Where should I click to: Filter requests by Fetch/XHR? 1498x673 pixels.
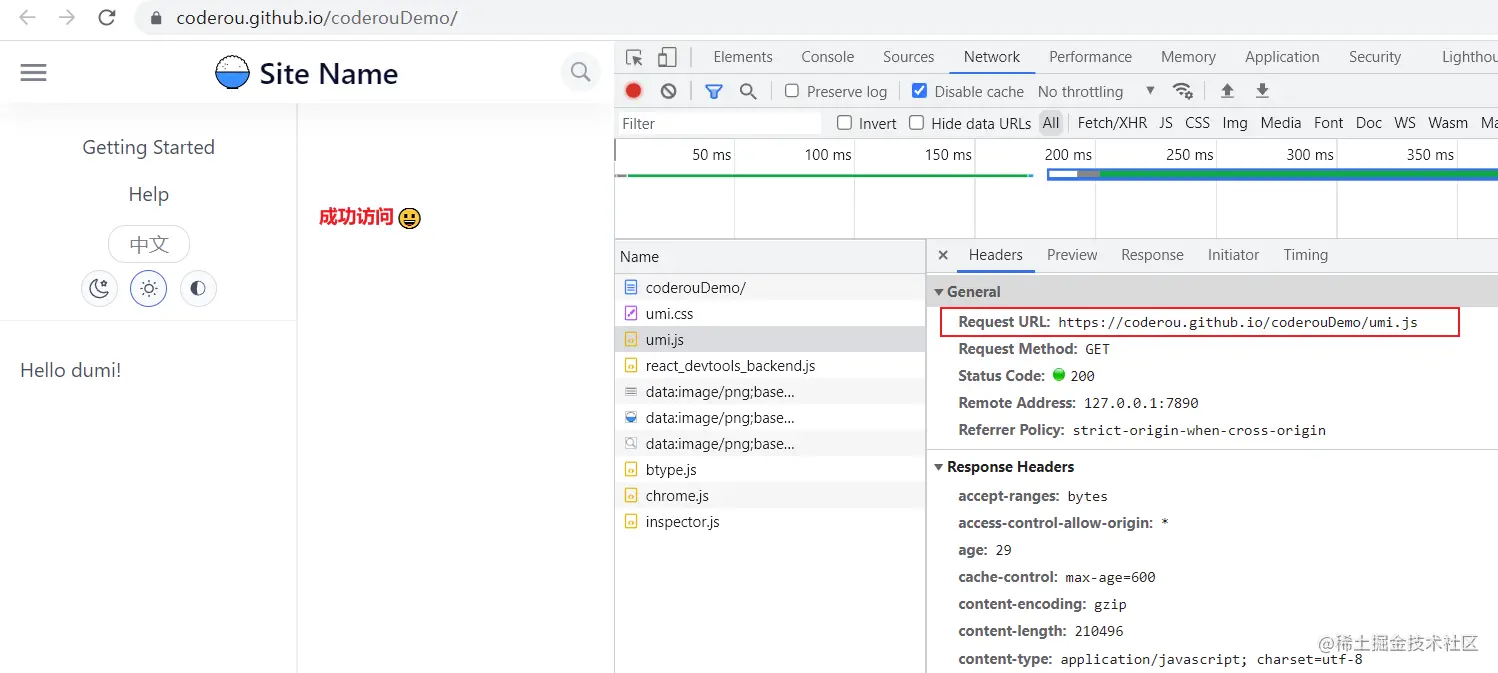click(x=1112, y=123)
